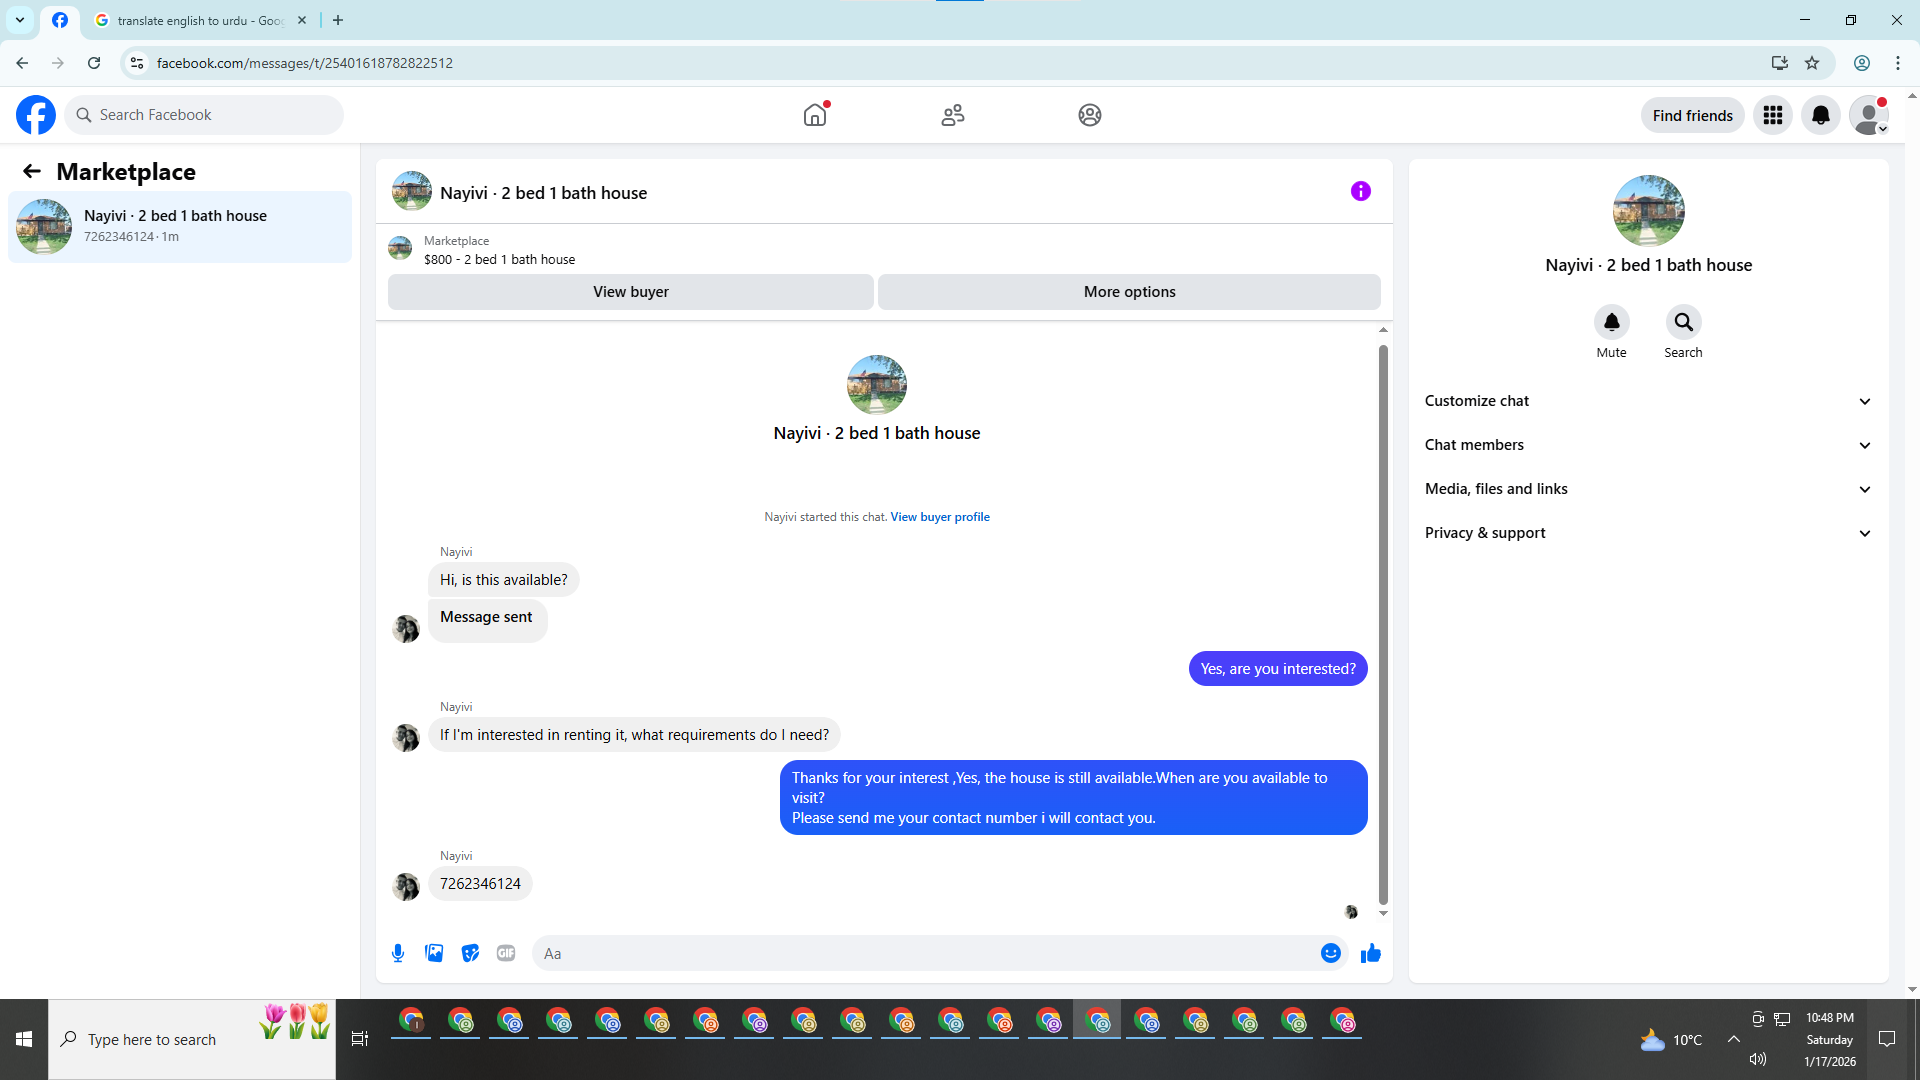Open Facebook notifications bell
Viewport: 1920px width, 1080px height.
[x=1820, y=115]
